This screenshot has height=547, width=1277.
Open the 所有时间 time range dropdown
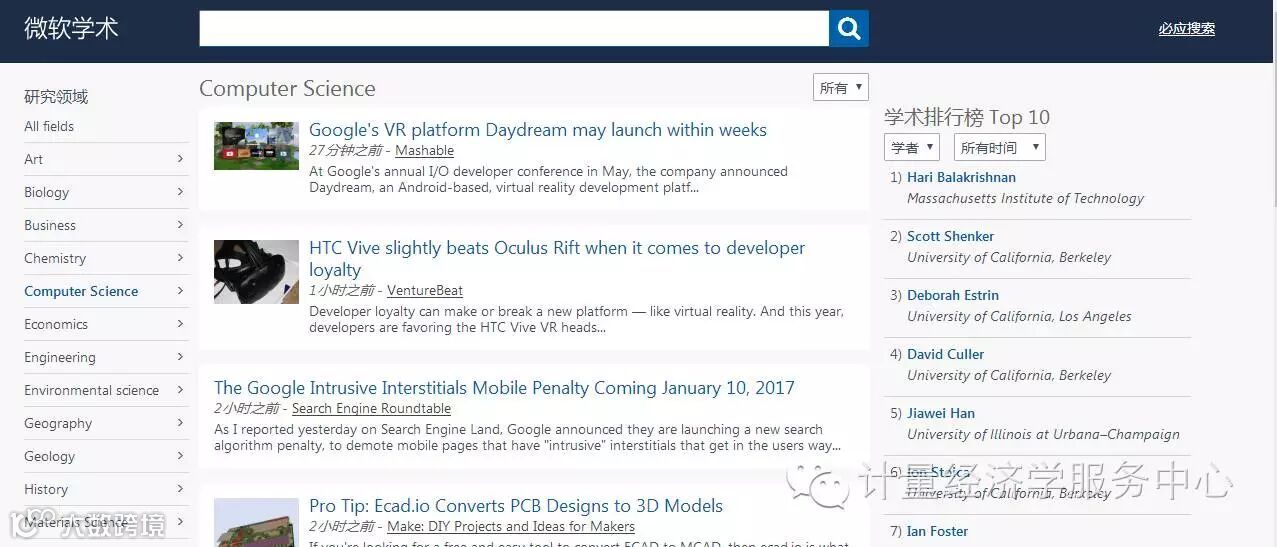(x=999, y=147)
